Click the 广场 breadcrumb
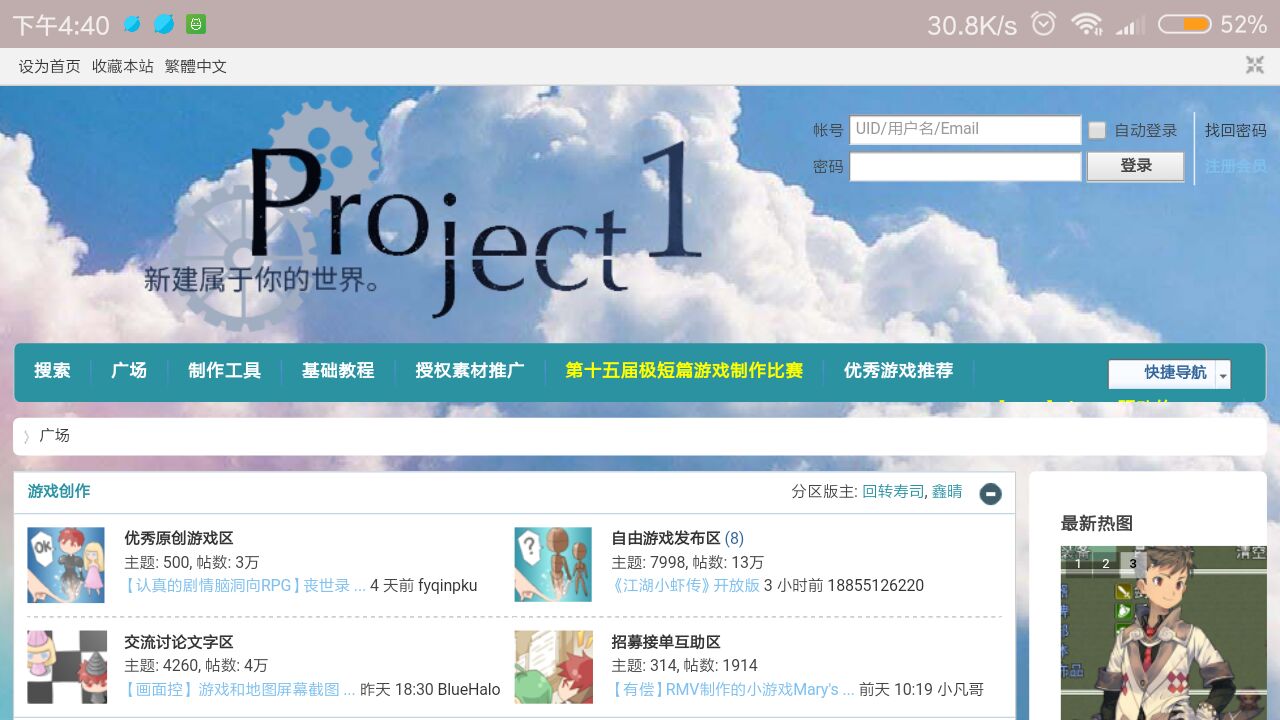 (55, 436)
